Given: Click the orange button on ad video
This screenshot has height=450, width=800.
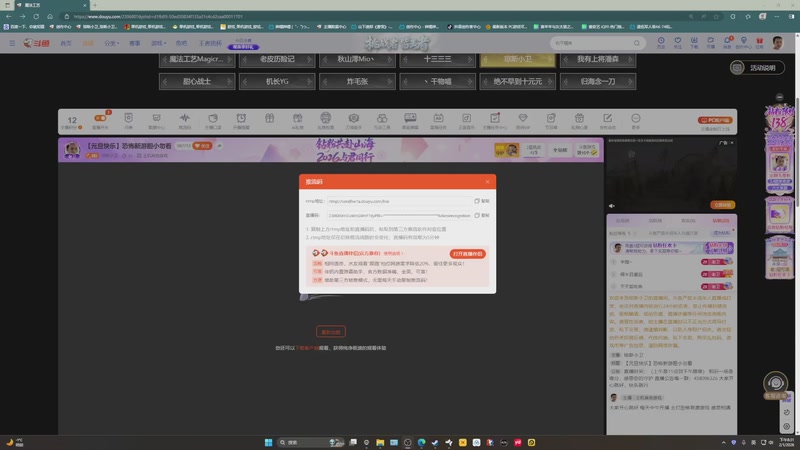Looking at the screenshot, I should coord(722,205).
